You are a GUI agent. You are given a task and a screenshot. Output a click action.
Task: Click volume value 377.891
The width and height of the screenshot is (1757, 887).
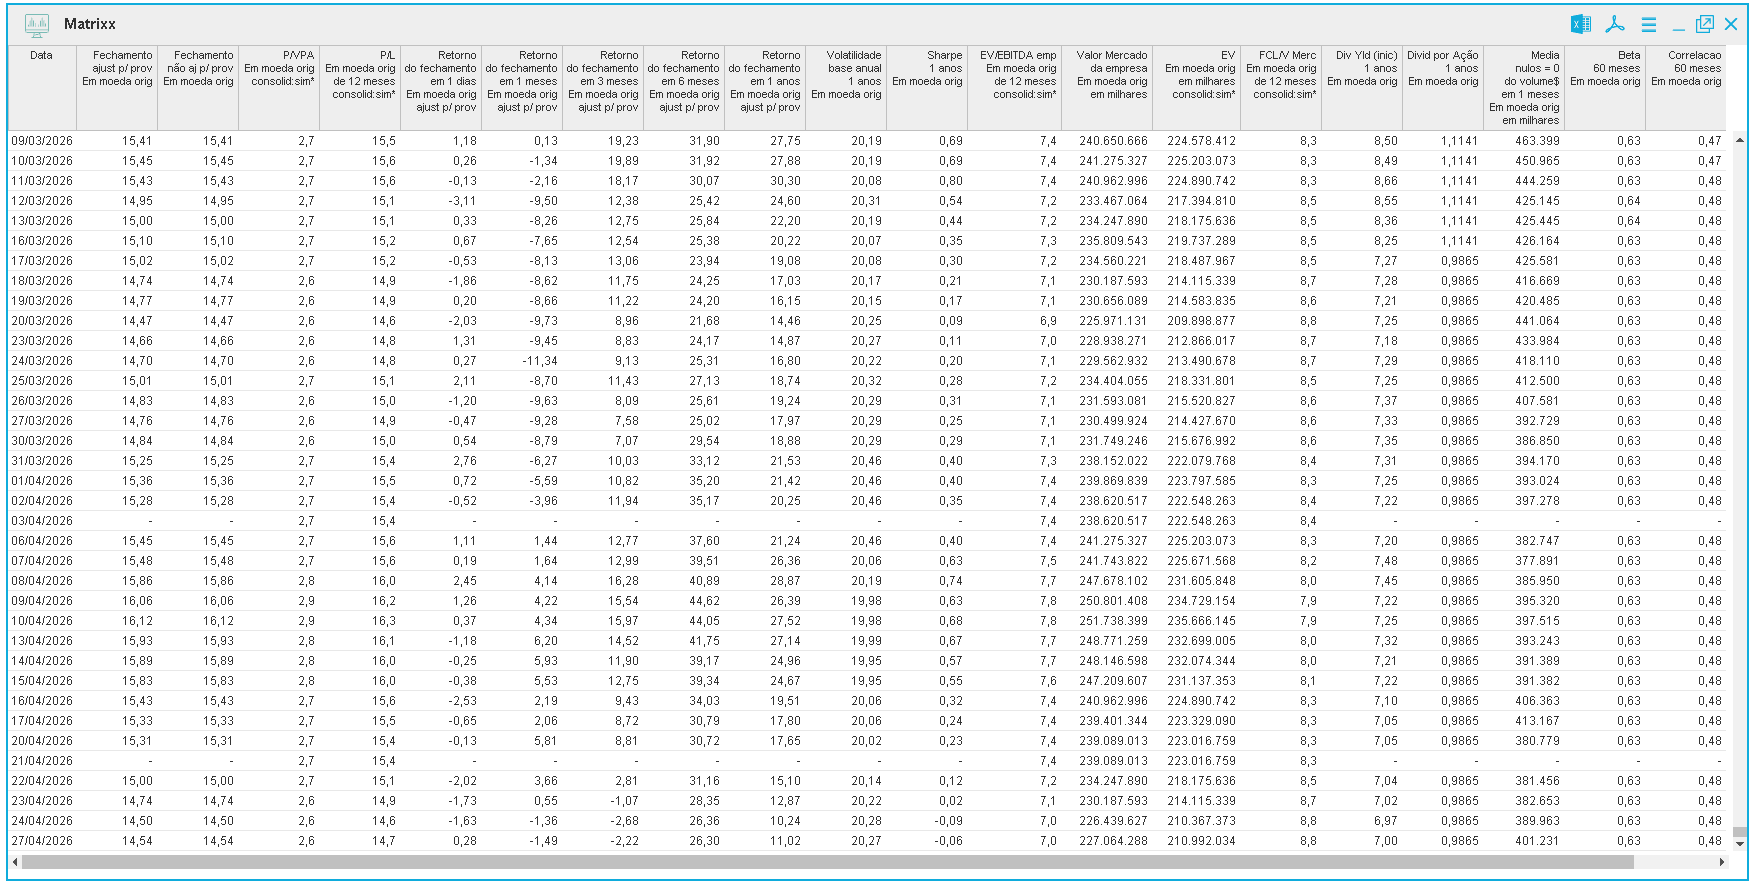1537,561
